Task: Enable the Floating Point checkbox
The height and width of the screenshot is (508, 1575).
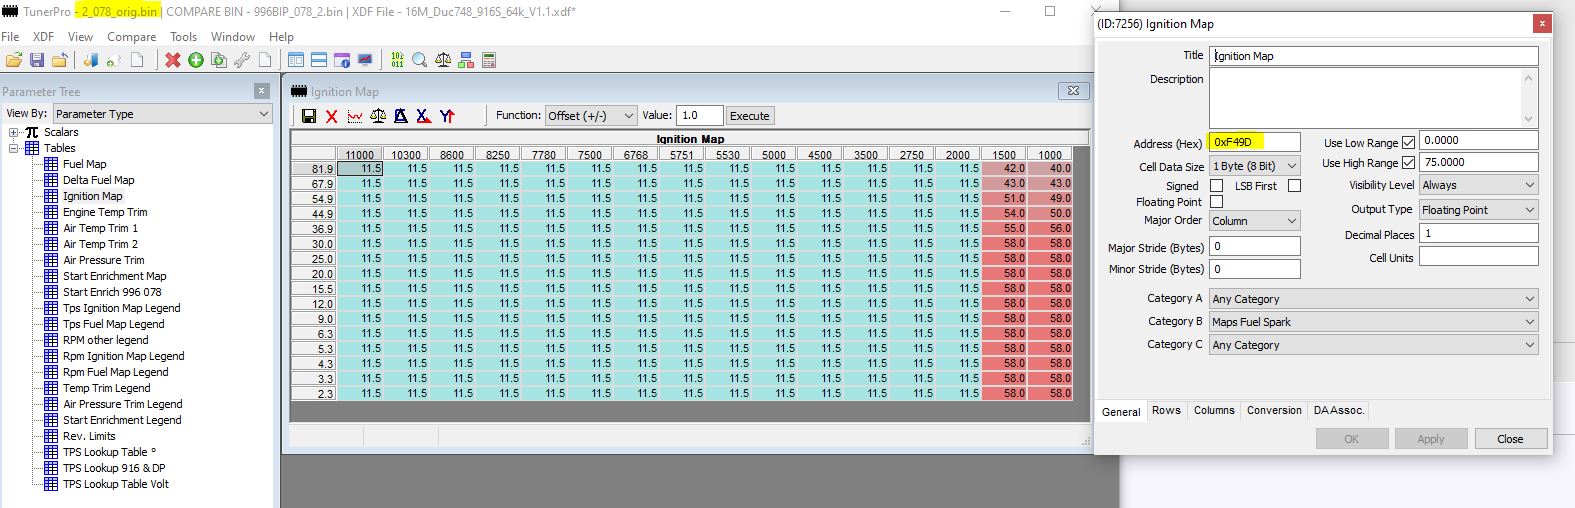Action: coord(1217,202)
